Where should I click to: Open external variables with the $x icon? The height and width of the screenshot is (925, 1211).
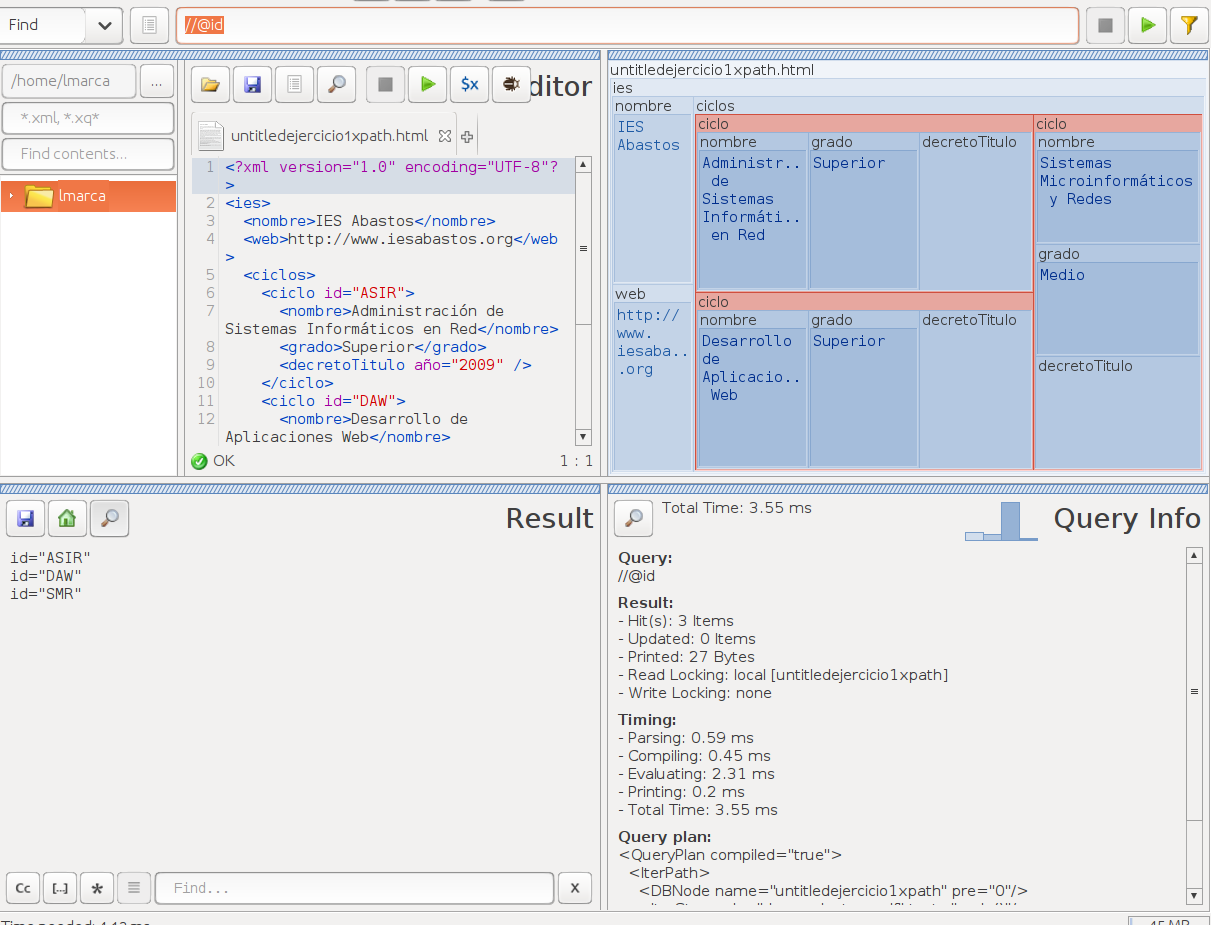coord(469,85)
